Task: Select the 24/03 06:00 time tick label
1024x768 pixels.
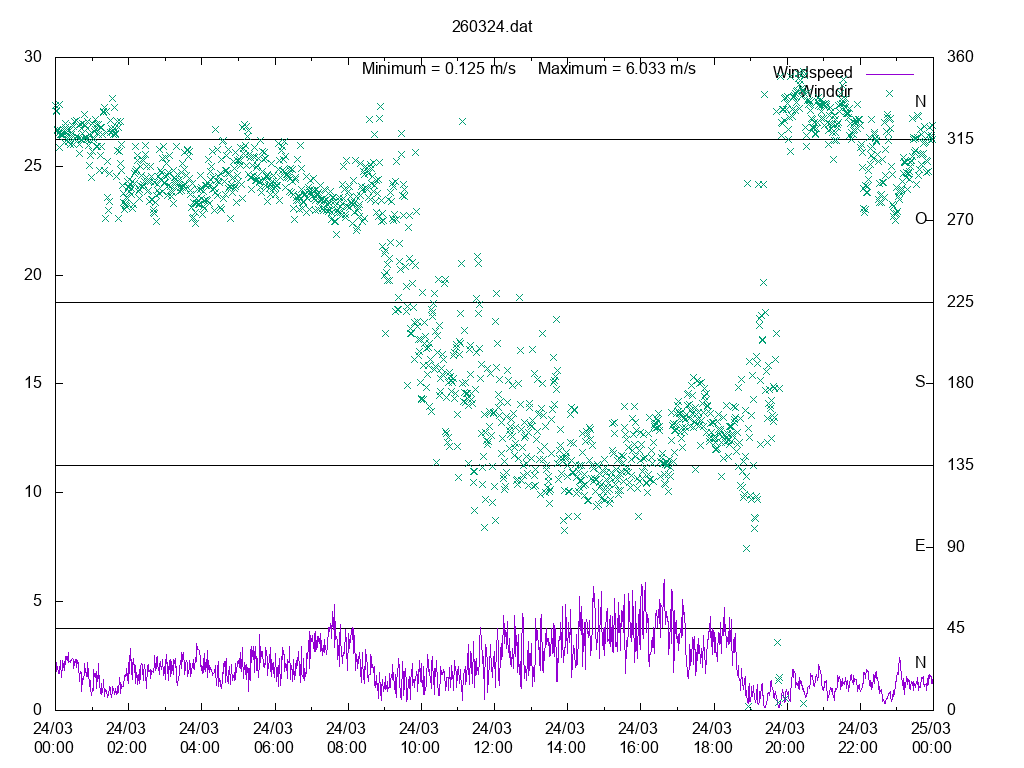Action: click(272, 738)
